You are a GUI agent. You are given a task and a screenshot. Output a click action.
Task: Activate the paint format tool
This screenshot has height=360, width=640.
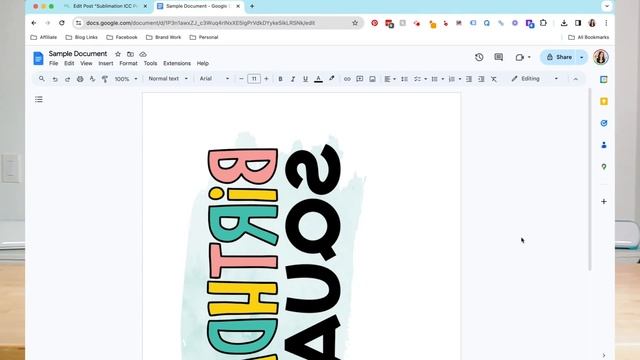(105, 79)
